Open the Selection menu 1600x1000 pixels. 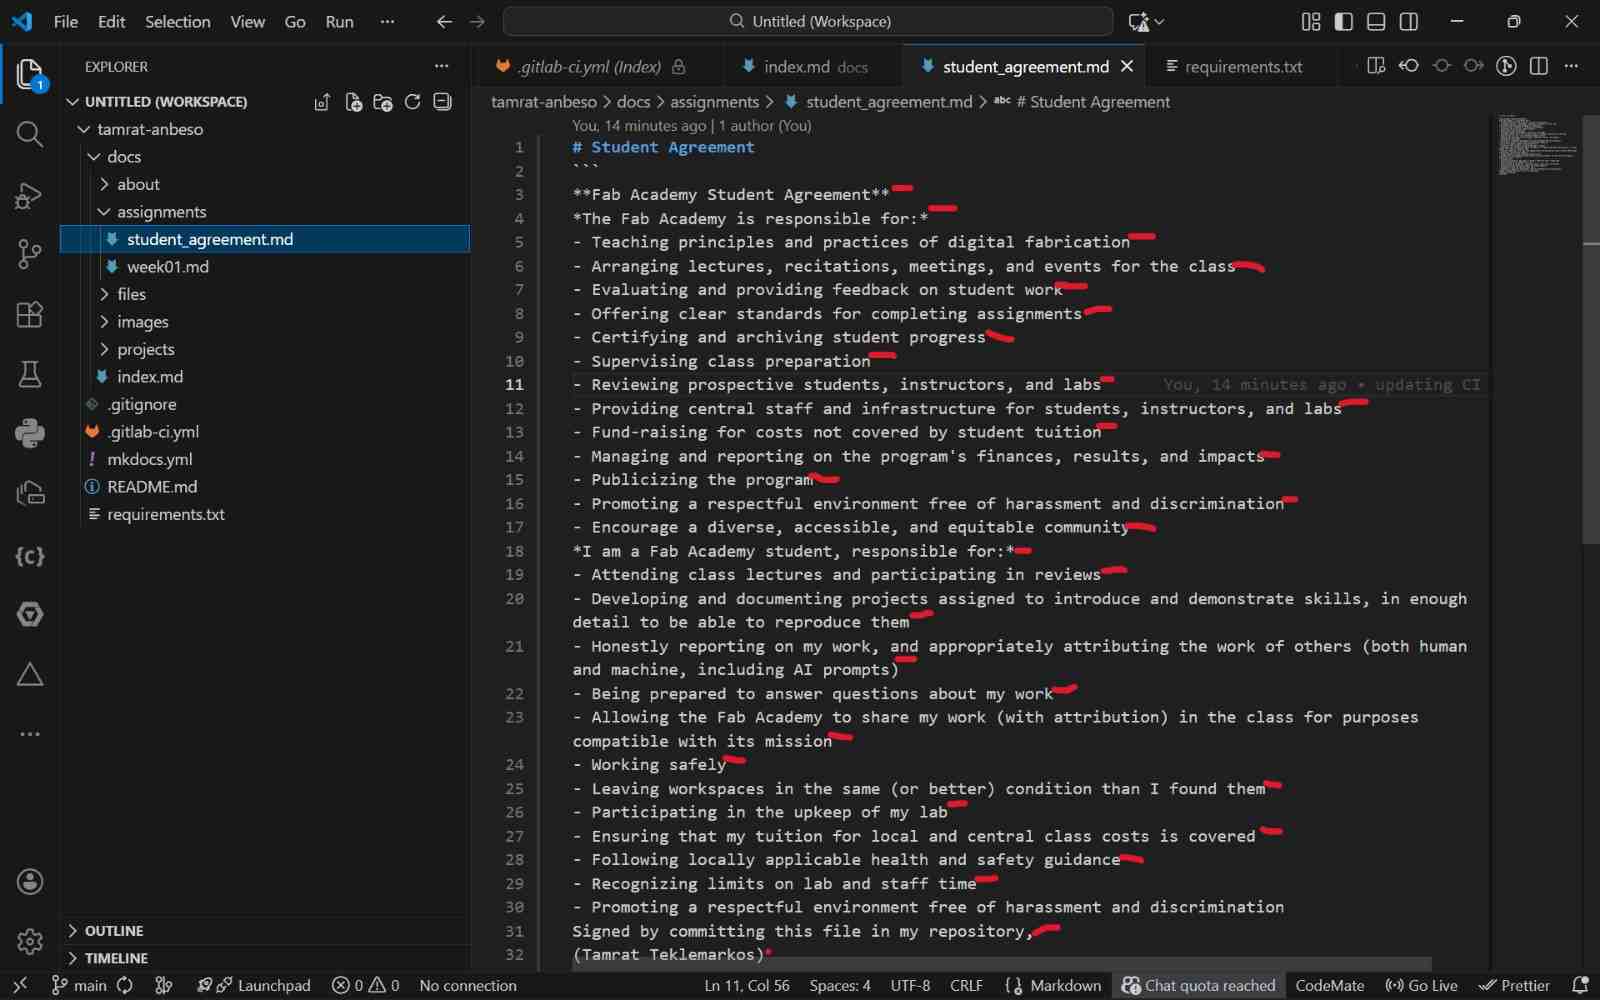177,21
